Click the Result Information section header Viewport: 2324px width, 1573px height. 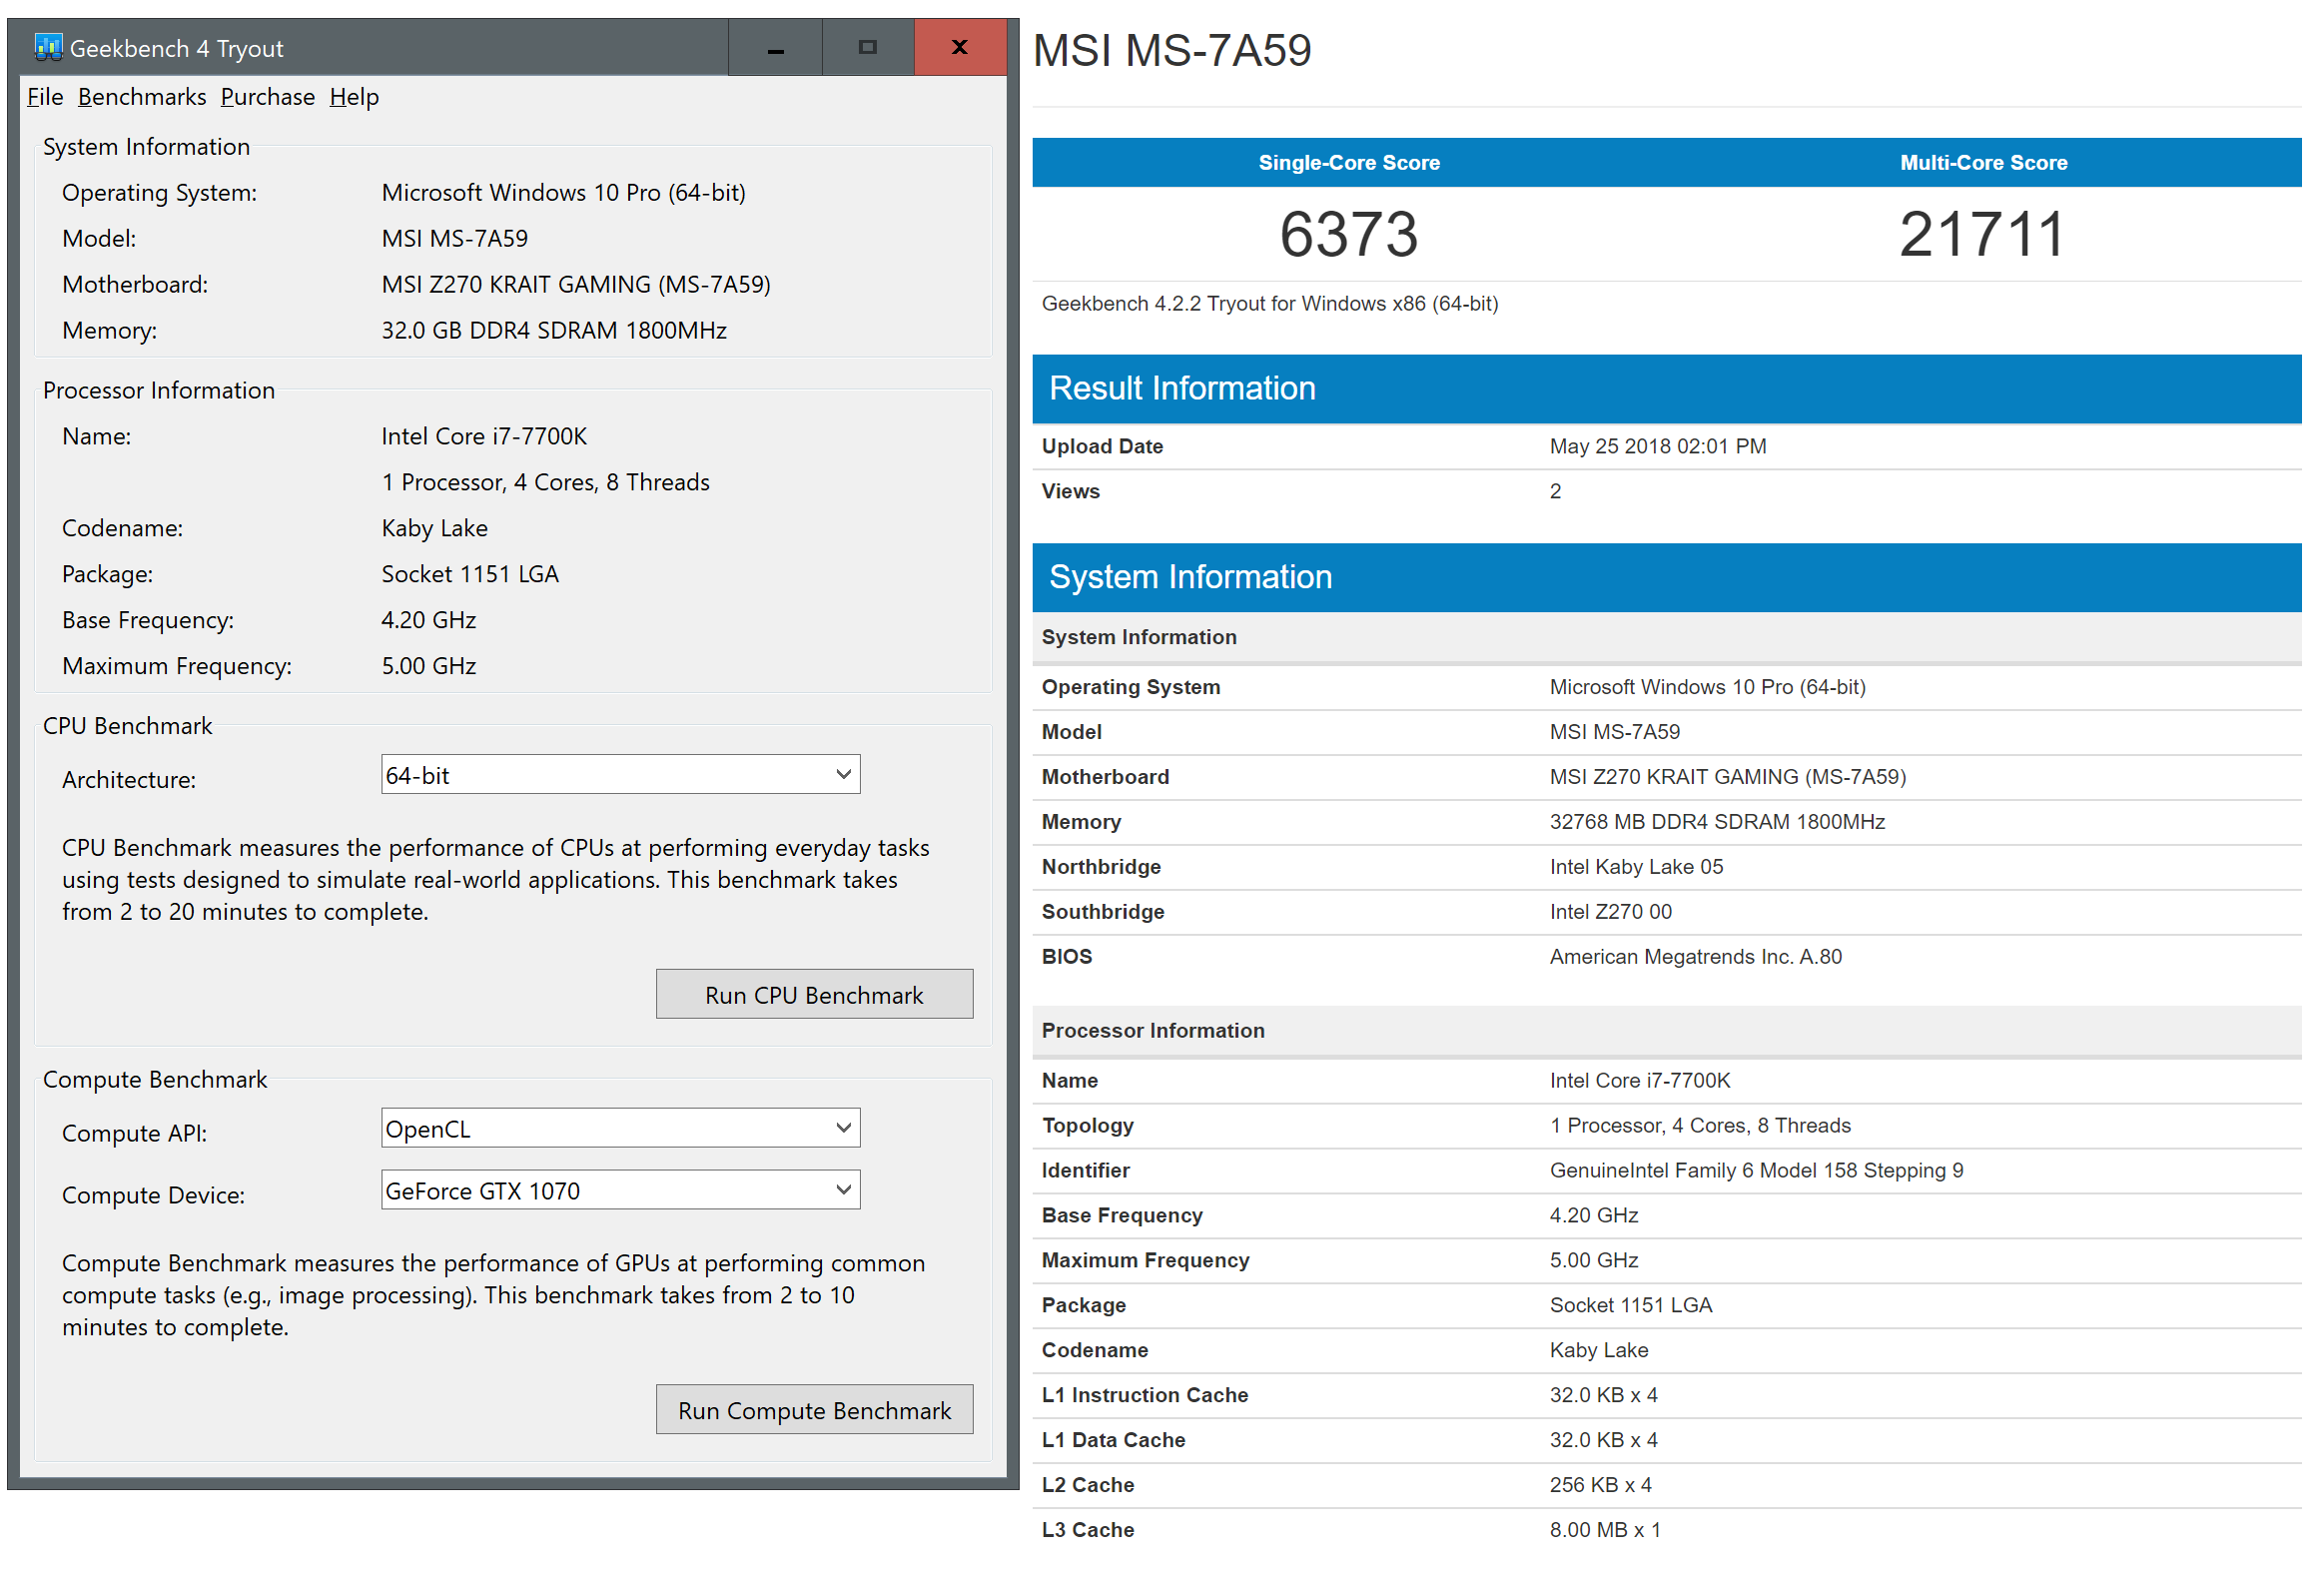1667,389
